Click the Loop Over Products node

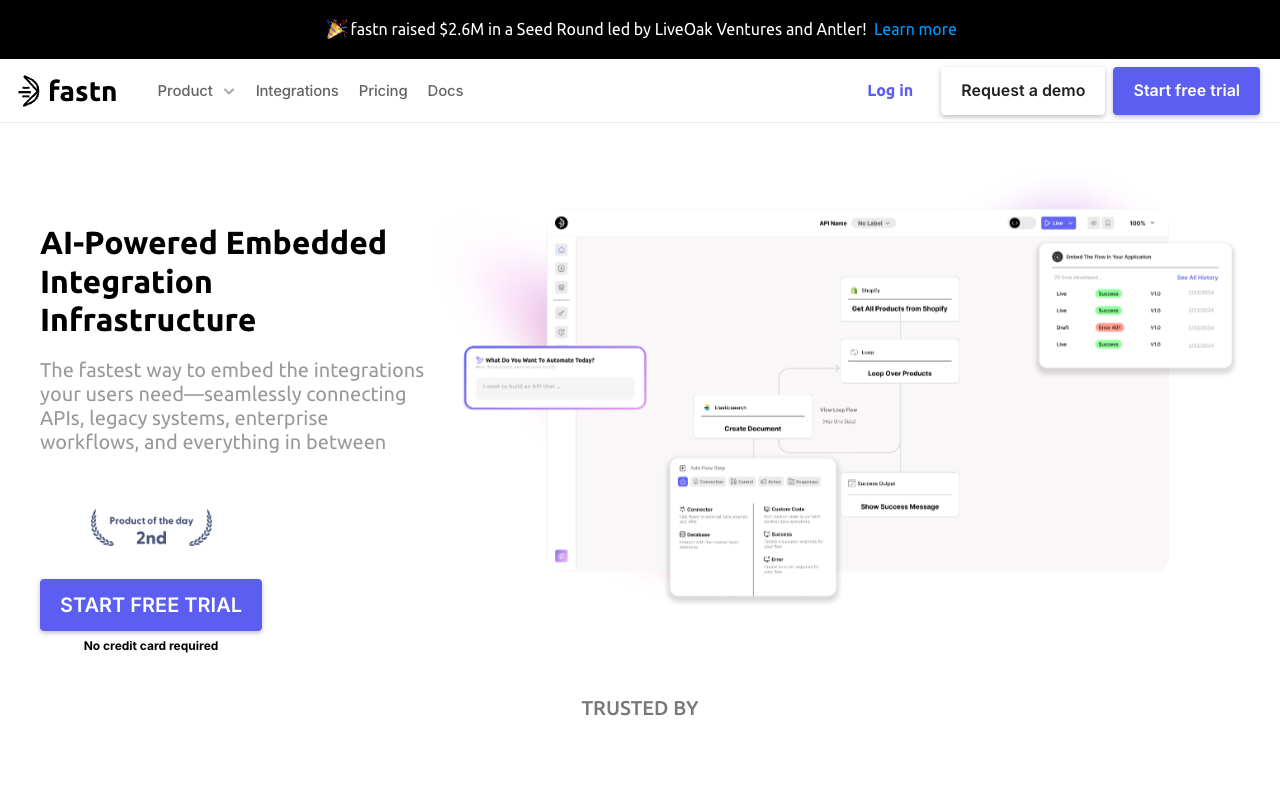900,362
